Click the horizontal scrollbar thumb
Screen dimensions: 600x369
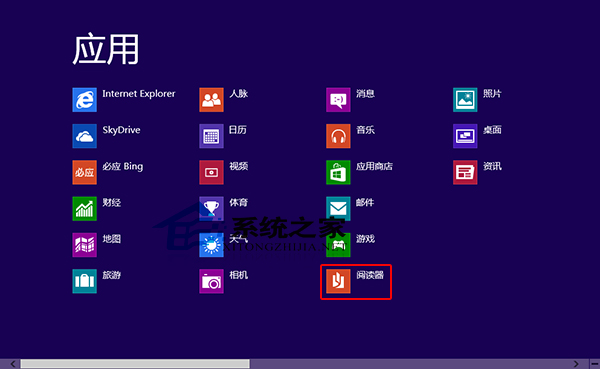tap(135, 364)
